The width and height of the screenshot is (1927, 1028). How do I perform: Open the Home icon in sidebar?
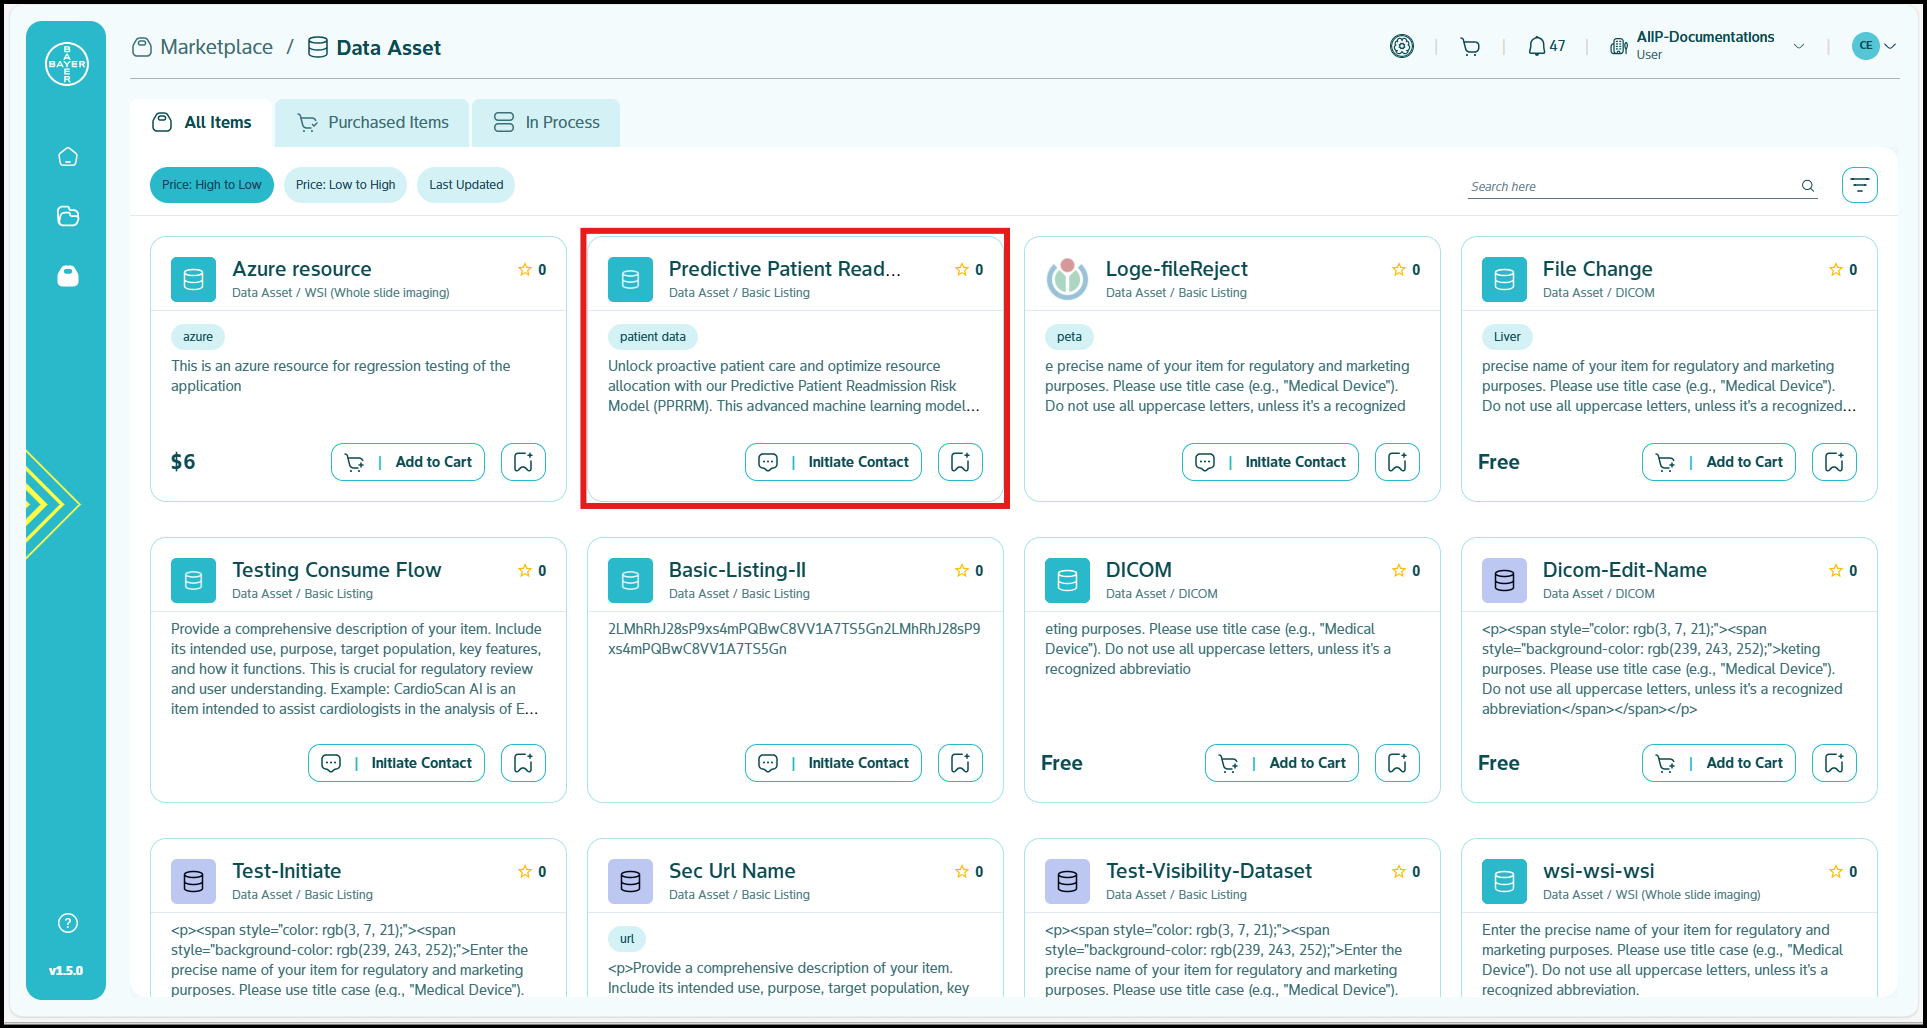click(68, 157)
